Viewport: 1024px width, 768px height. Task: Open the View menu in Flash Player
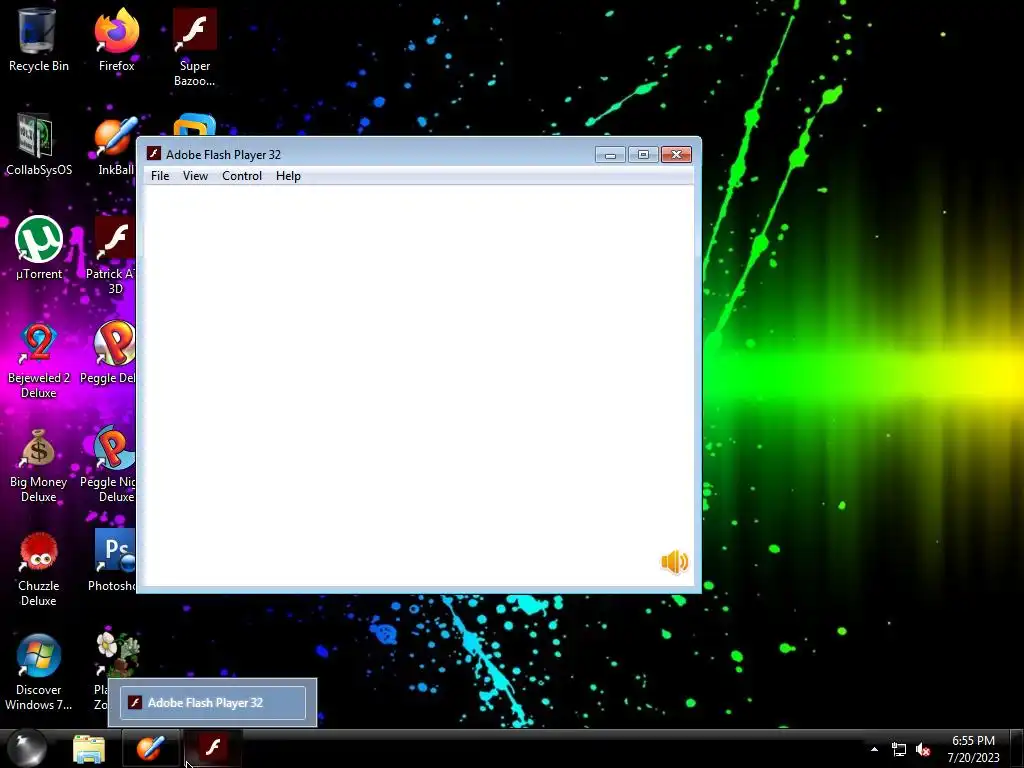click(x=195, y=176)
